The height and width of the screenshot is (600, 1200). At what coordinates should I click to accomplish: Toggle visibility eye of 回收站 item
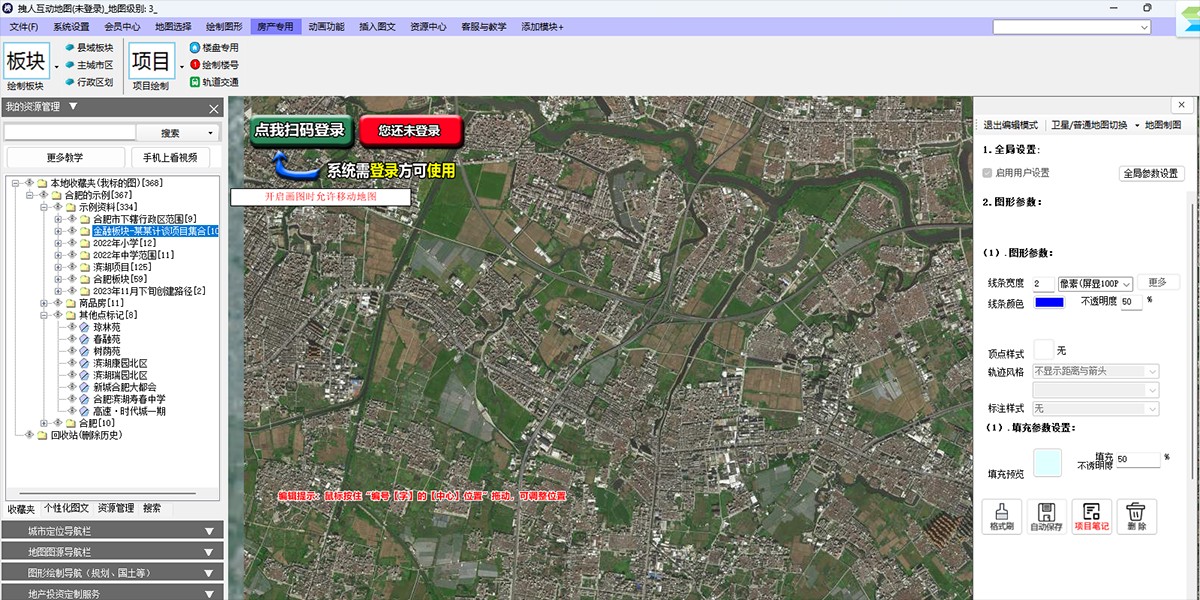[27, 435]
